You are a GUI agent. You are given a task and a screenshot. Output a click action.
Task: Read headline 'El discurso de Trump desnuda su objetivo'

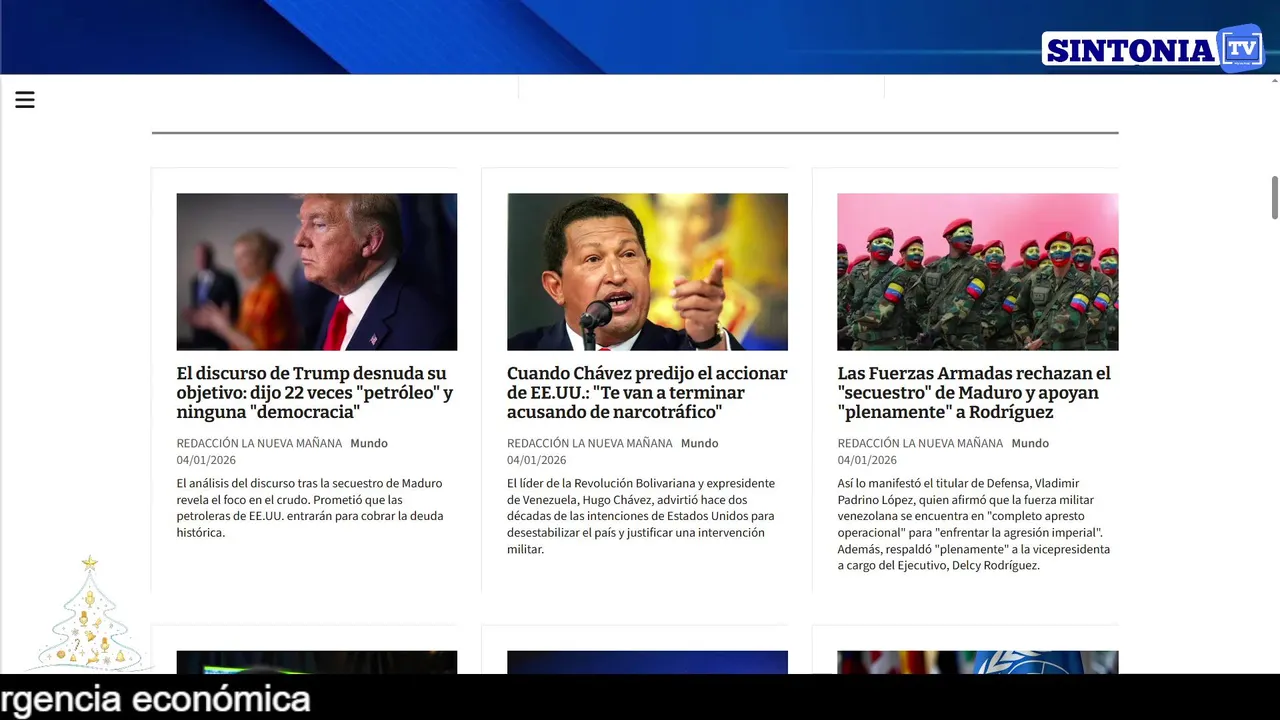click(315, 393)
